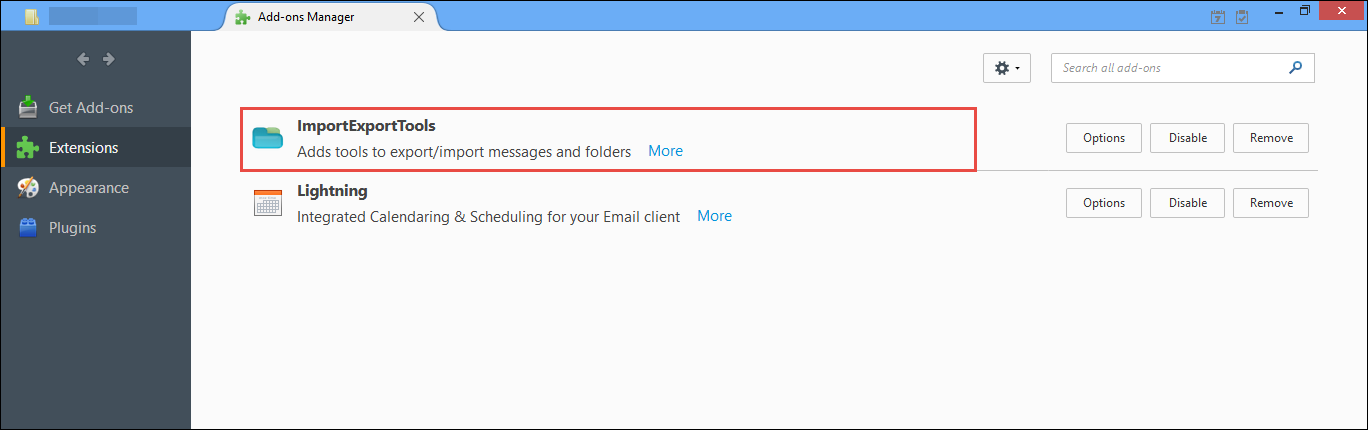The width and height of the screenshot is (1368, 430).
Task: Open Options for ImportExportTools
Action: (1104, 138)
